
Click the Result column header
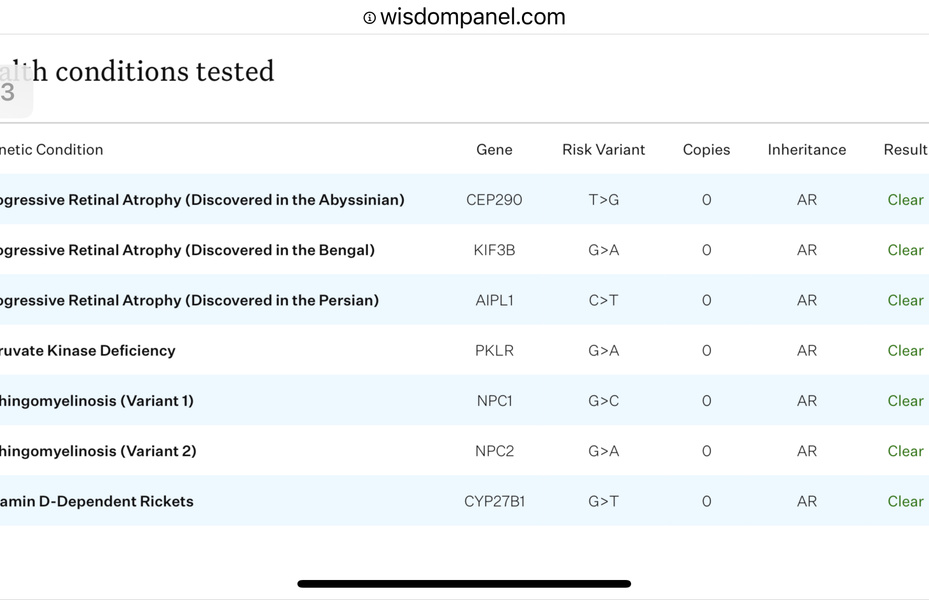(905, 150)
